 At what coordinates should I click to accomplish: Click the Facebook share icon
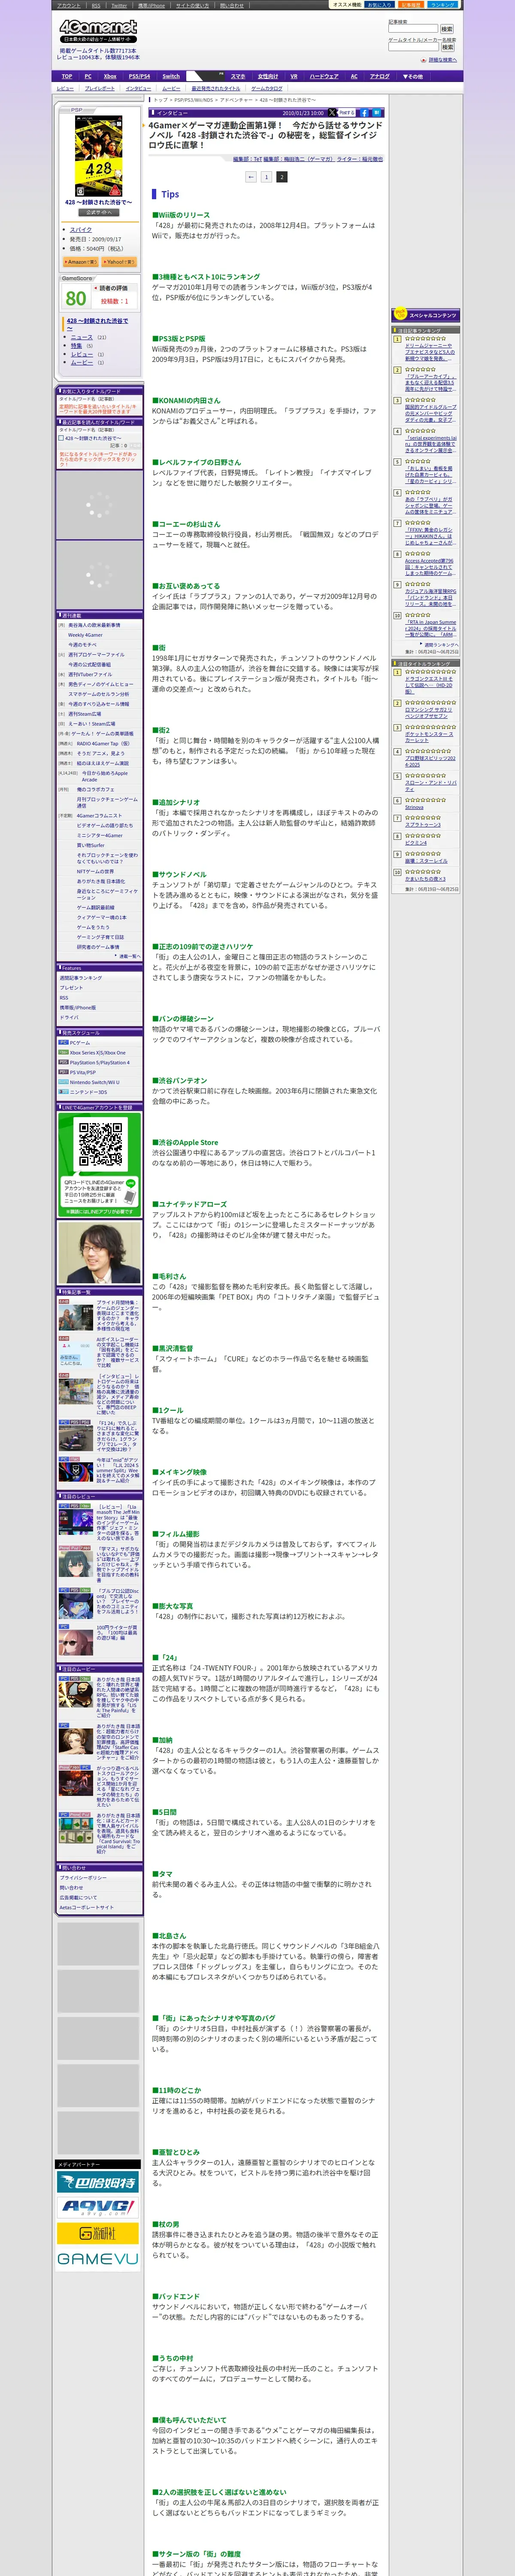[x=365, y=113]
